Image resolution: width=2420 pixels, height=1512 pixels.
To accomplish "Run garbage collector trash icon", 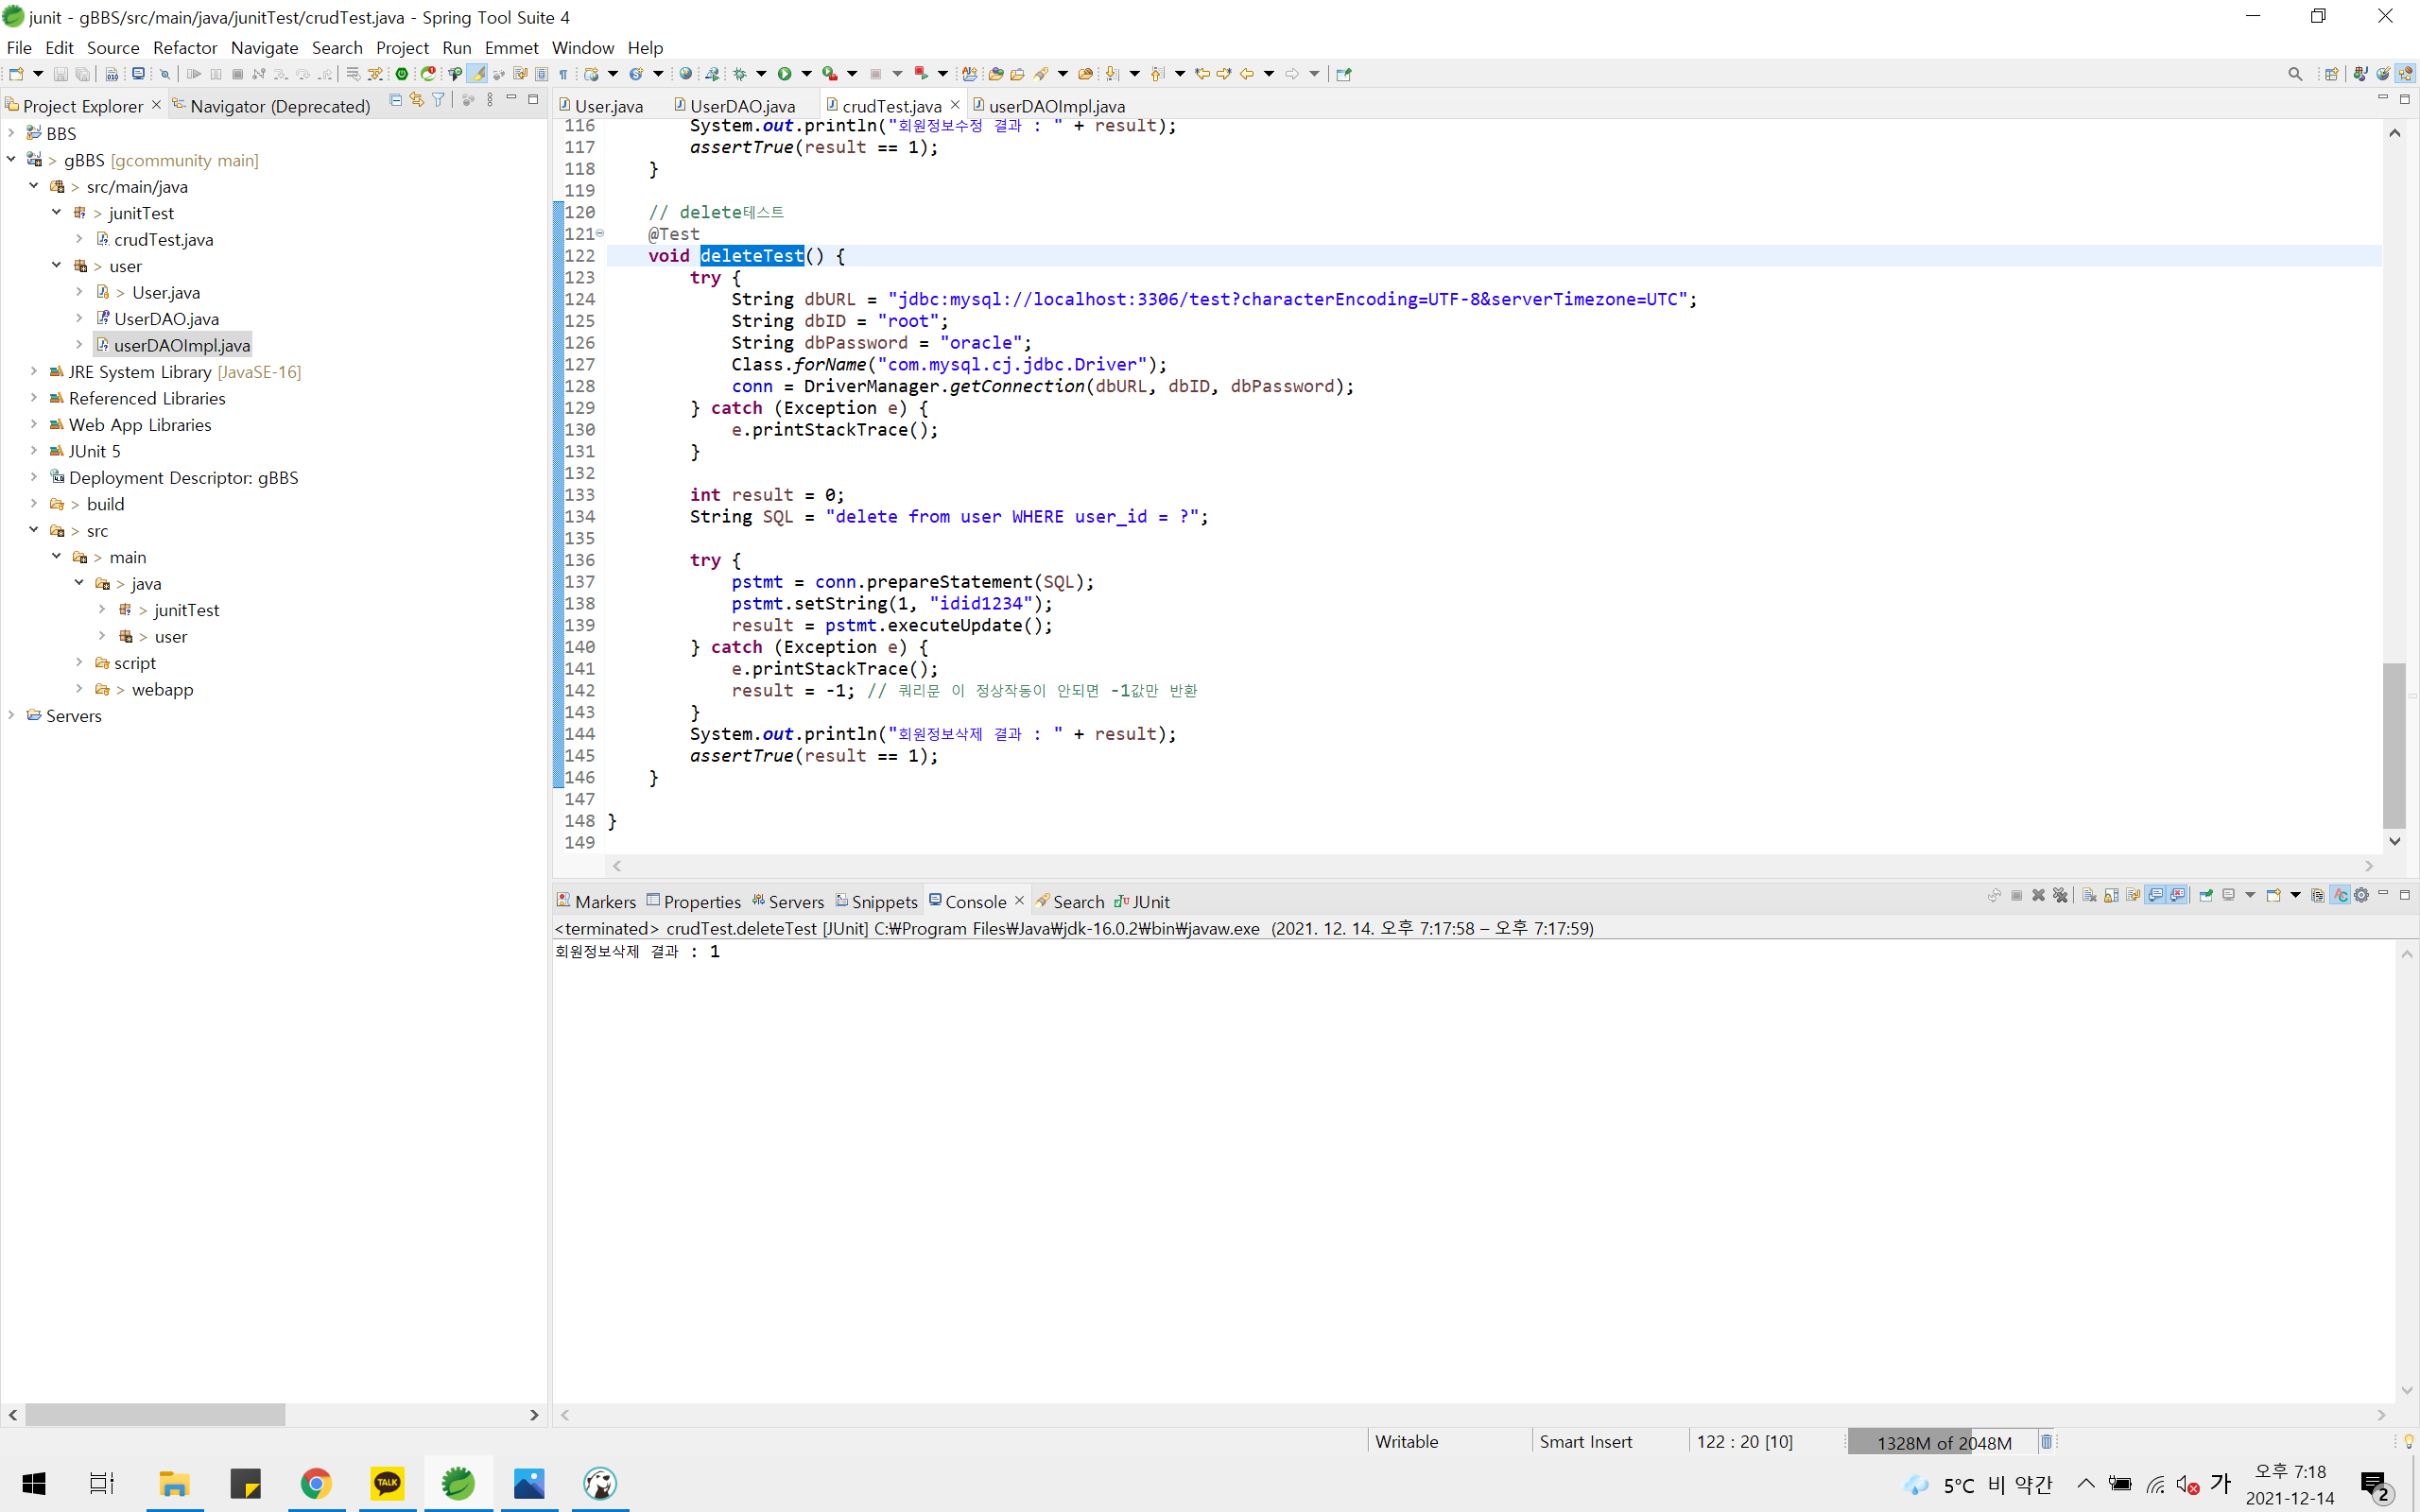I will click(2046, 1441).
